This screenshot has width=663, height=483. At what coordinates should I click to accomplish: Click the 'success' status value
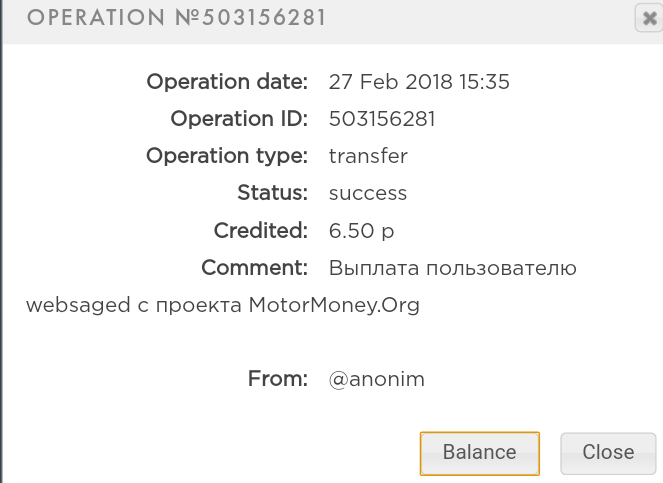tap(368, 193)
